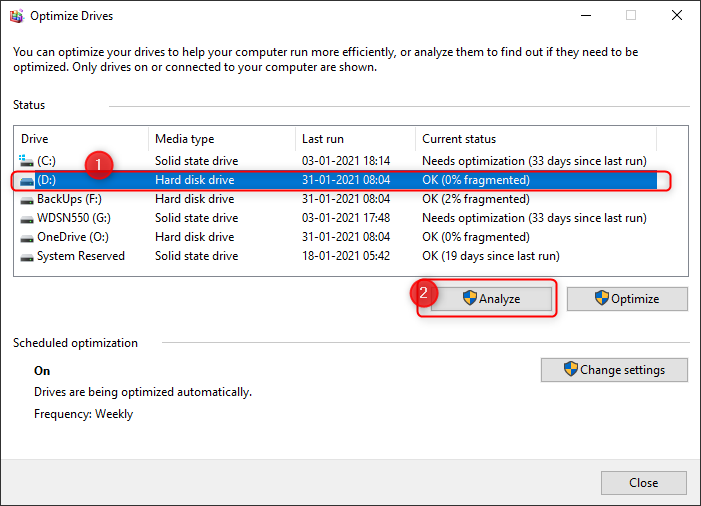Sort by the Drive column header
701x506 pixels.
[x=81, y=139]
